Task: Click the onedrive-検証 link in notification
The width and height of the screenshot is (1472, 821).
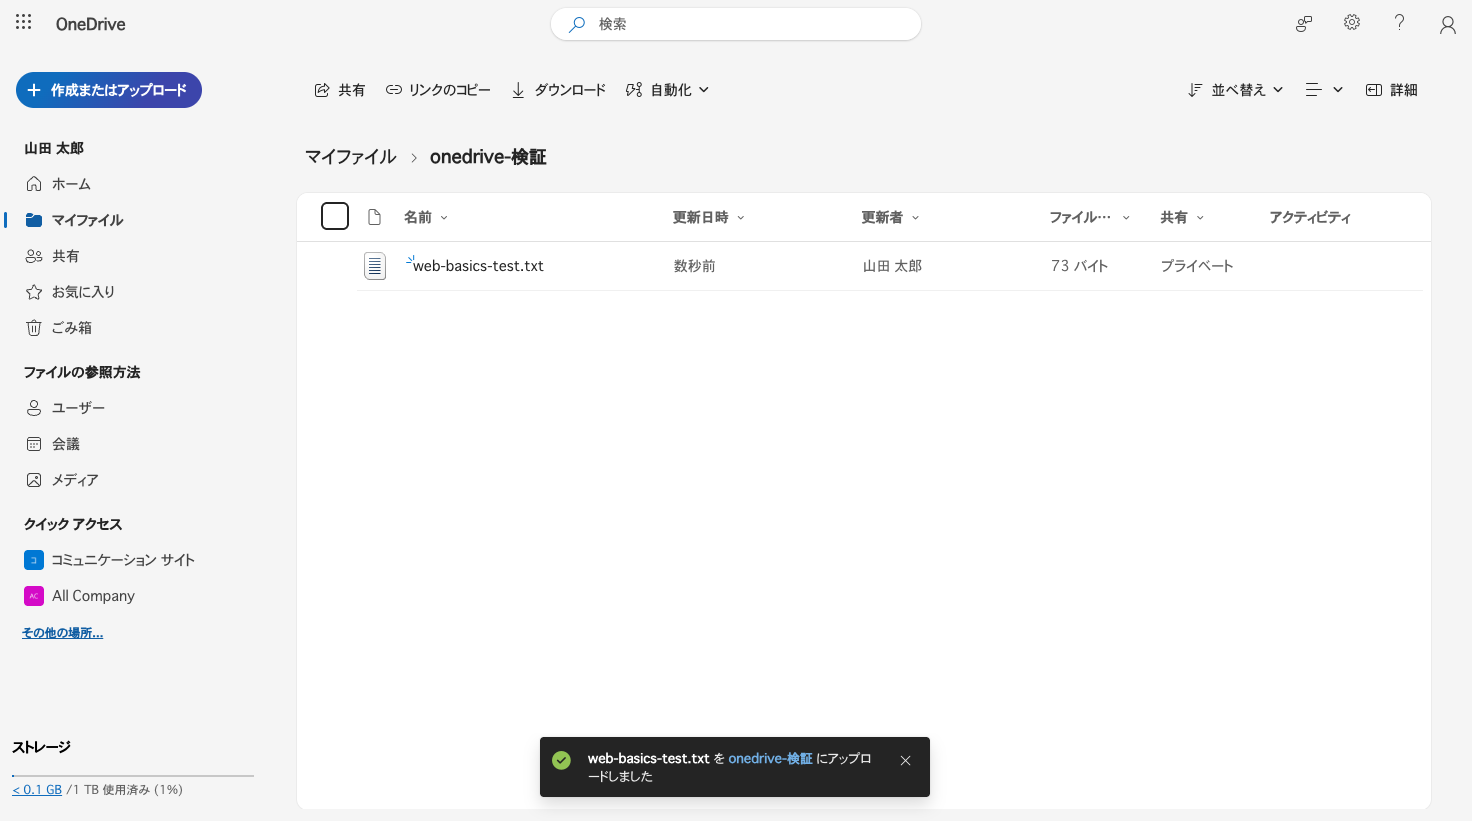Action: click(x=770, y=759)
